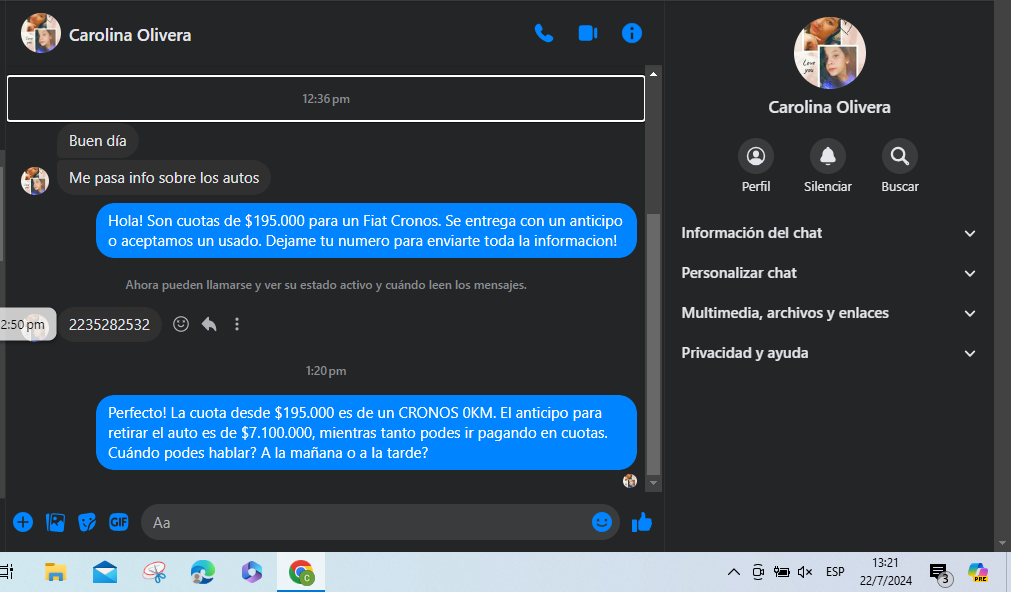
Task: Expand Multimedia, archivos y enlaces section
Action: coord(829,313)
